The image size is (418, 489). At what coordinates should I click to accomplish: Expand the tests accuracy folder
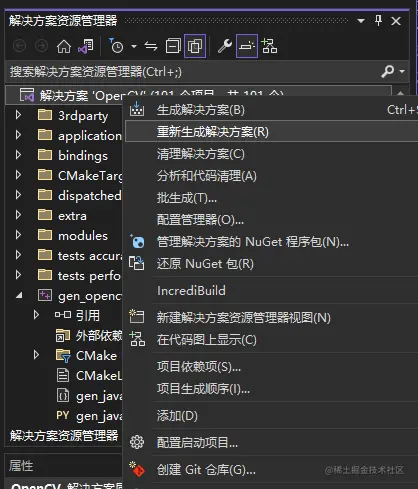point(18,255)
